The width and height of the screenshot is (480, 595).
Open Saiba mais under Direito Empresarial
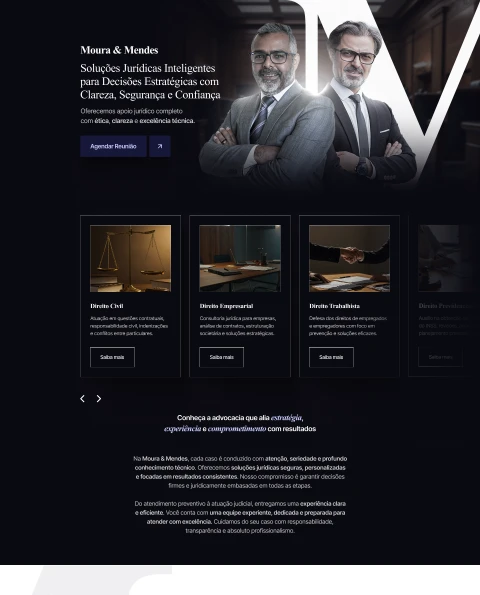222,357
